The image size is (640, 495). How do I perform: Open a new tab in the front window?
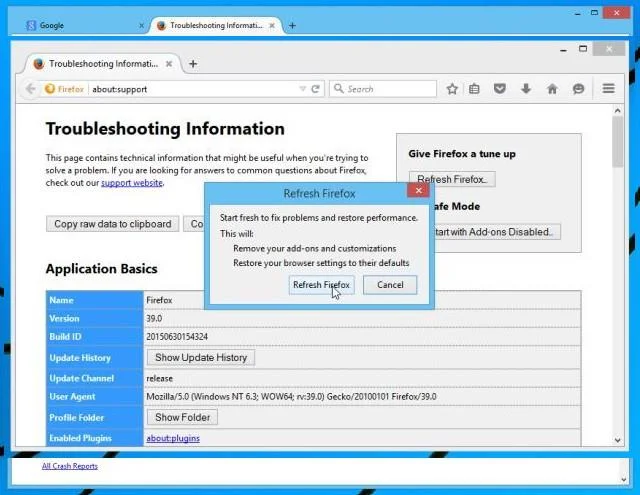point(193,64)
